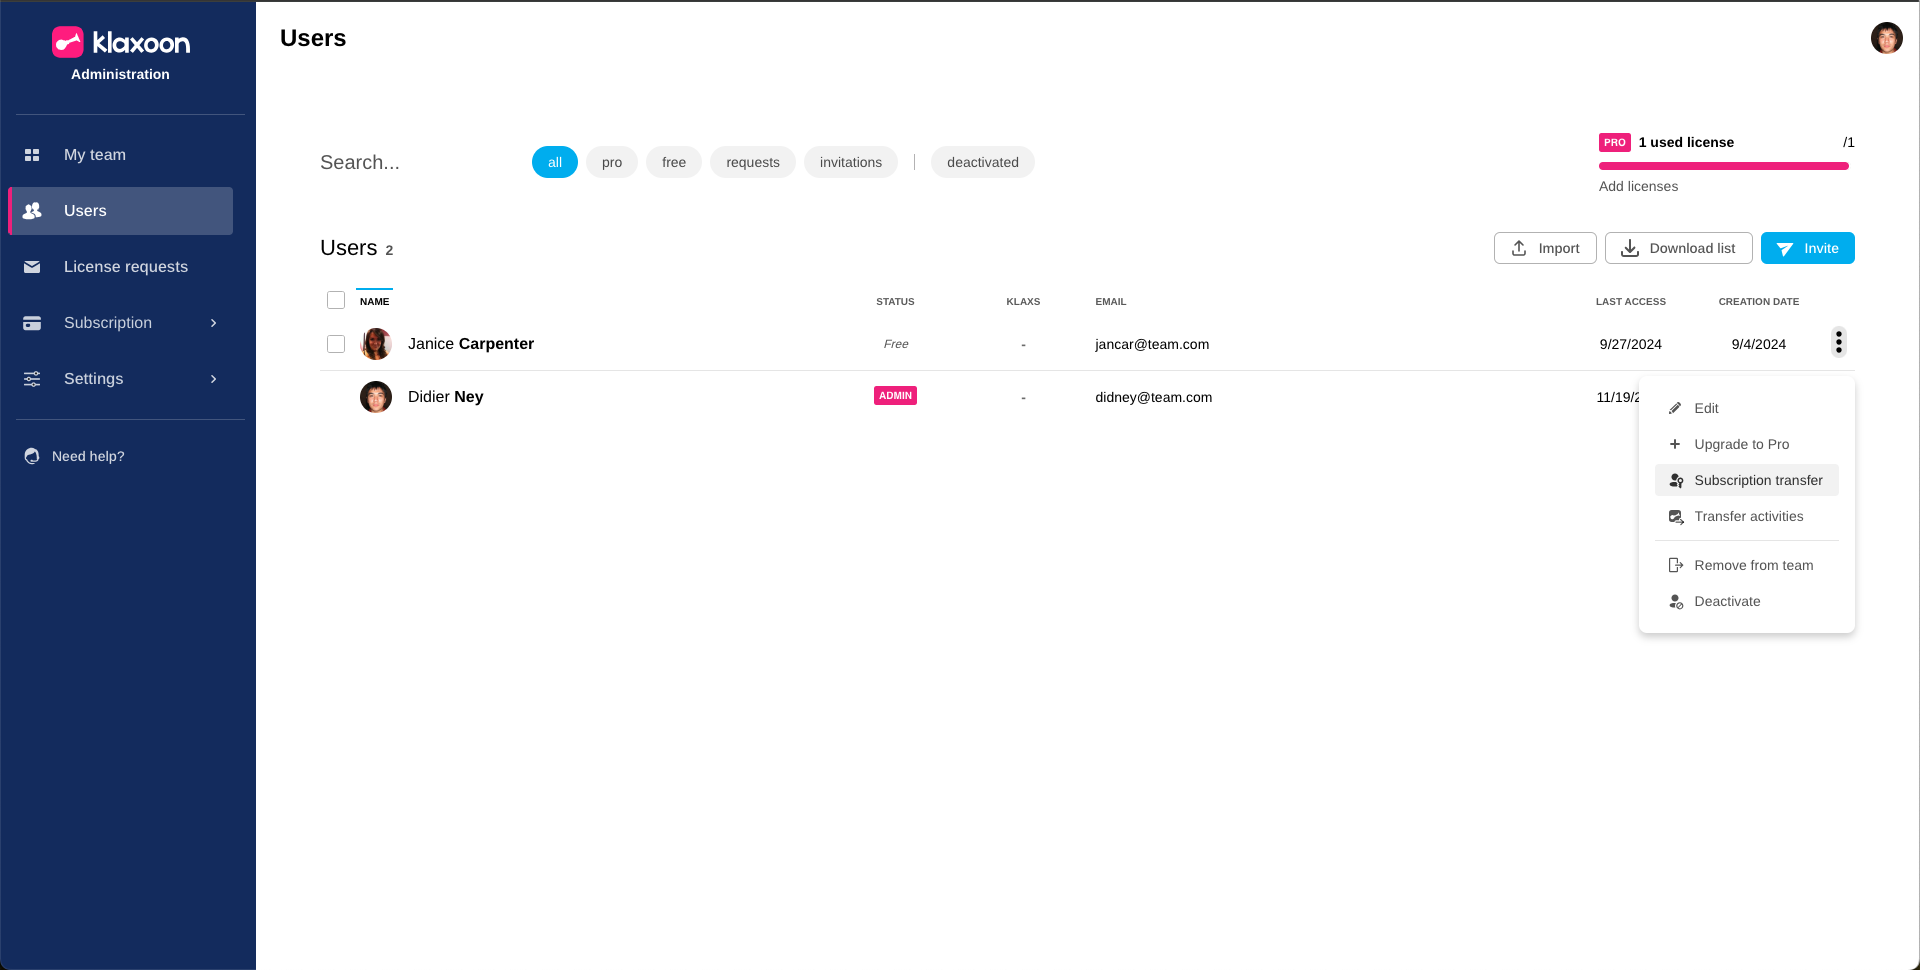
Task: Click the License requests envelope icon
Action: pos(32,267)
